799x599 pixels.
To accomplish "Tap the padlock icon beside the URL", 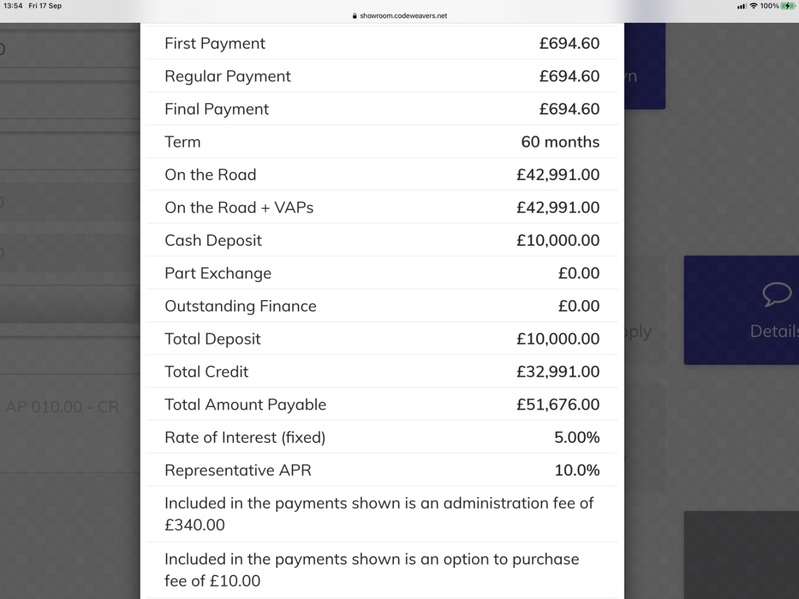I will point(355,16).
